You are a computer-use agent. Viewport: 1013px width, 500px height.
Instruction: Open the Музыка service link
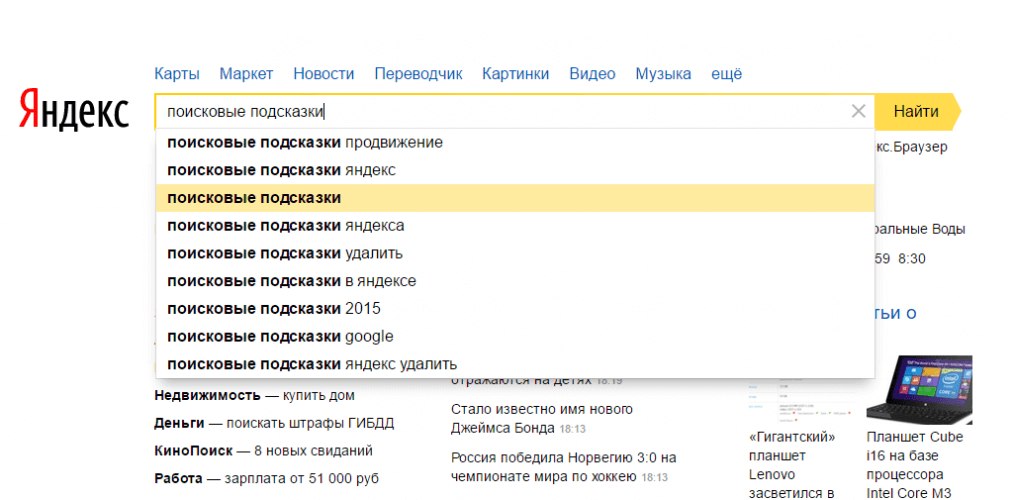663,74
